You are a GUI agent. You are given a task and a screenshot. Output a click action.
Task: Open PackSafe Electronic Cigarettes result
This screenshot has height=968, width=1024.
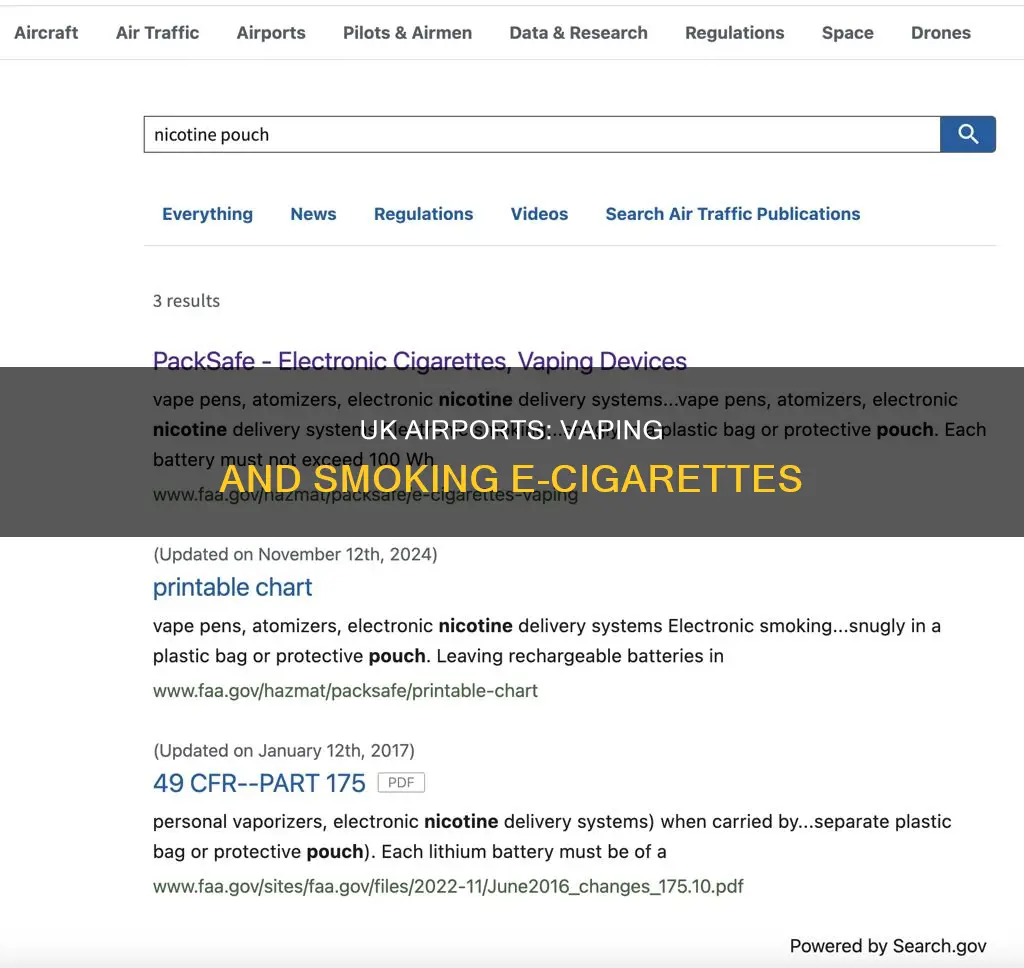(x=420, y=361)
